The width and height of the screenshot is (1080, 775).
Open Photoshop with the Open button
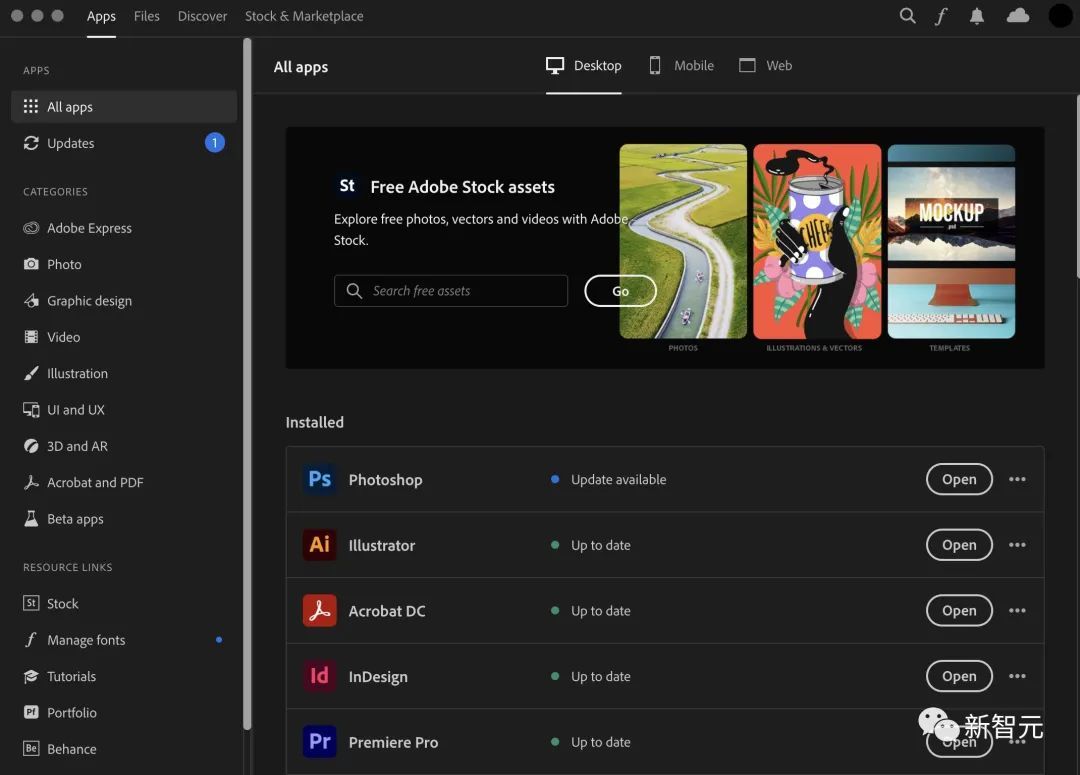pos(958,479)
